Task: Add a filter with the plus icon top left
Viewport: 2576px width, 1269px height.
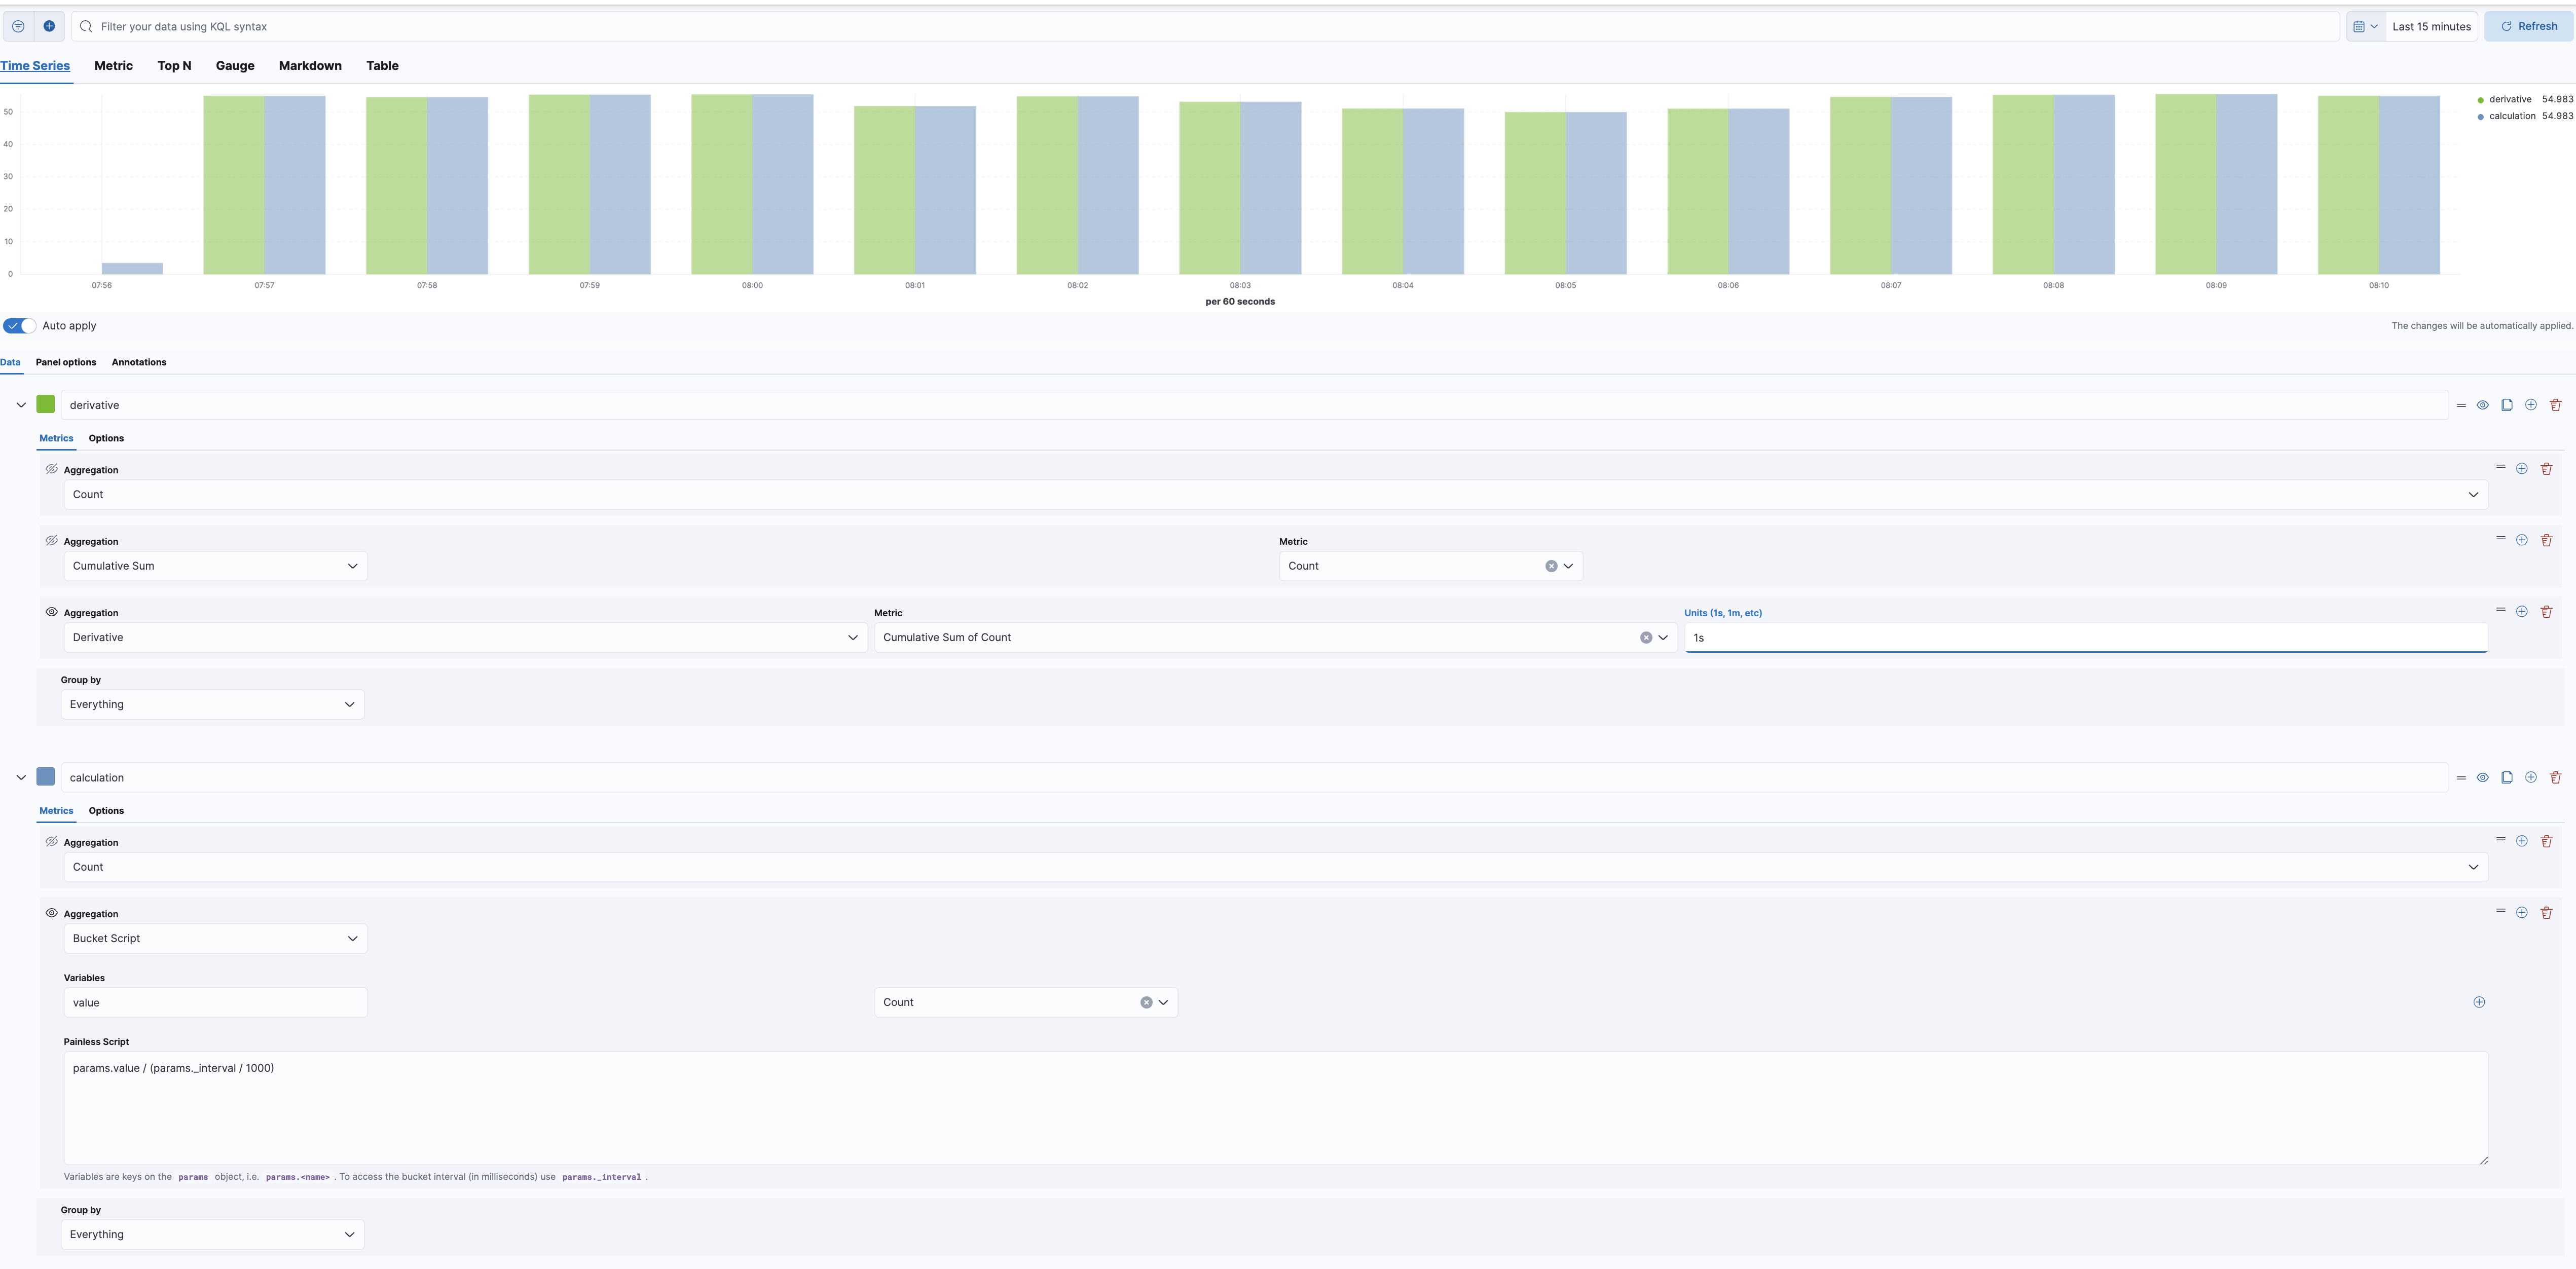Action: [x=48, y=26]
